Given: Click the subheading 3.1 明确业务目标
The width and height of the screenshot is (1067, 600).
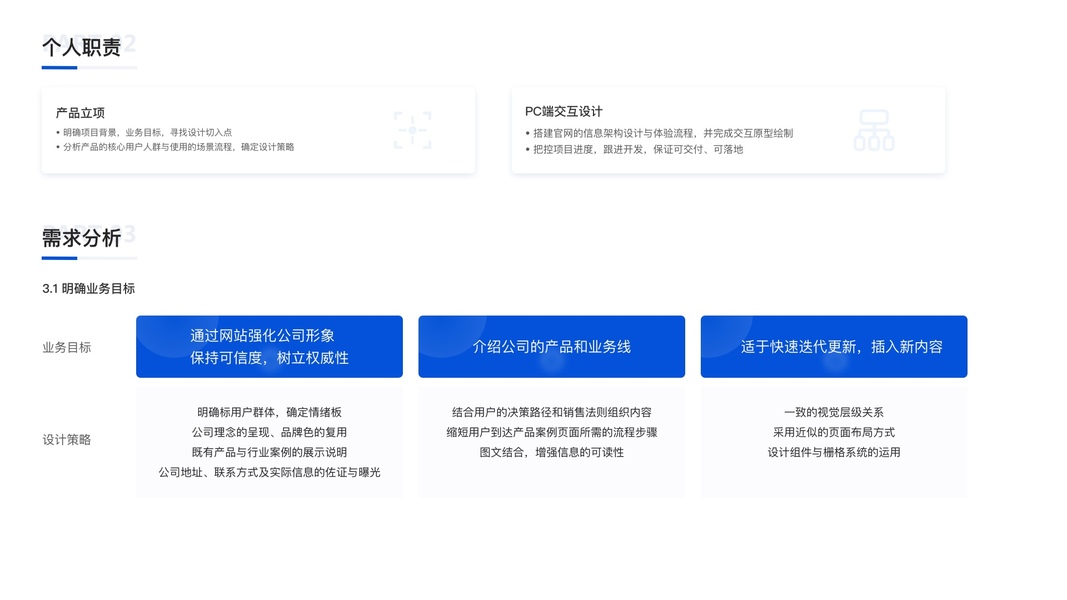Looking at the screenshot, I should point(88,288).
